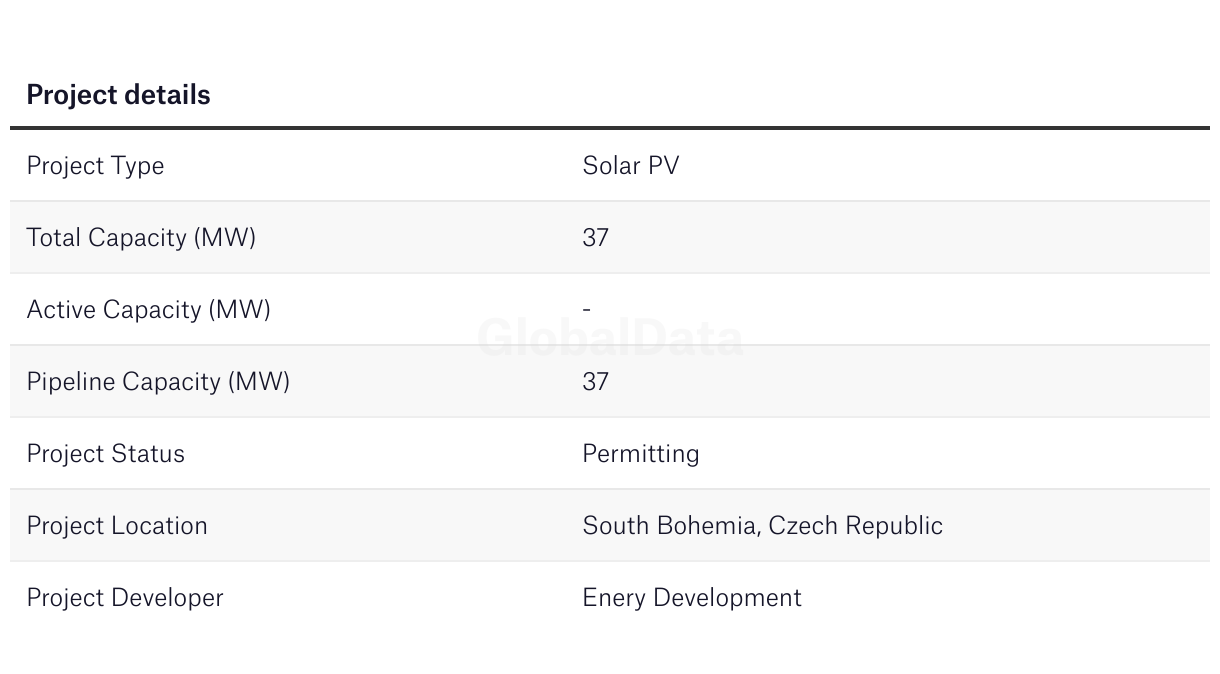
Task: Click the Project Developer label
Action: pyautogui.click(x=125, y=598)
